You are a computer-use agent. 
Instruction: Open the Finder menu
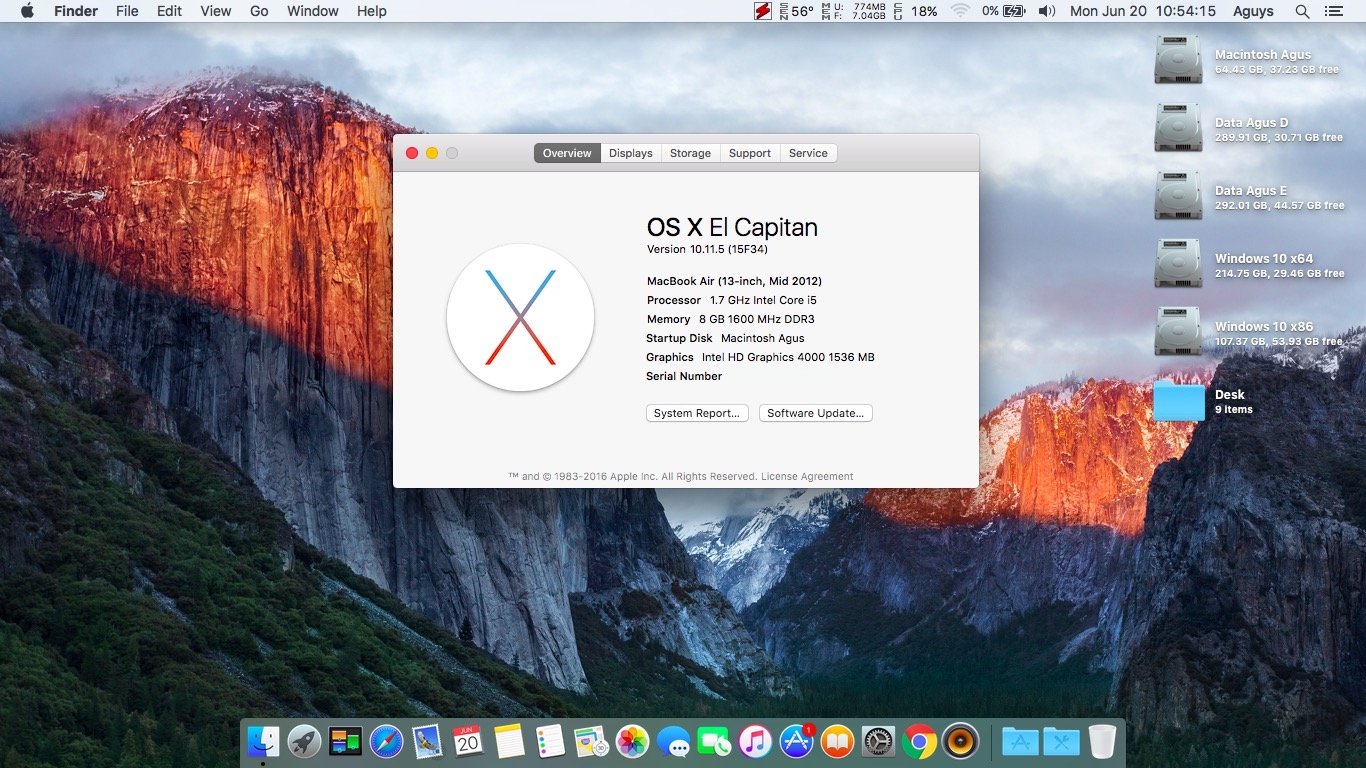tap(75, 11)
